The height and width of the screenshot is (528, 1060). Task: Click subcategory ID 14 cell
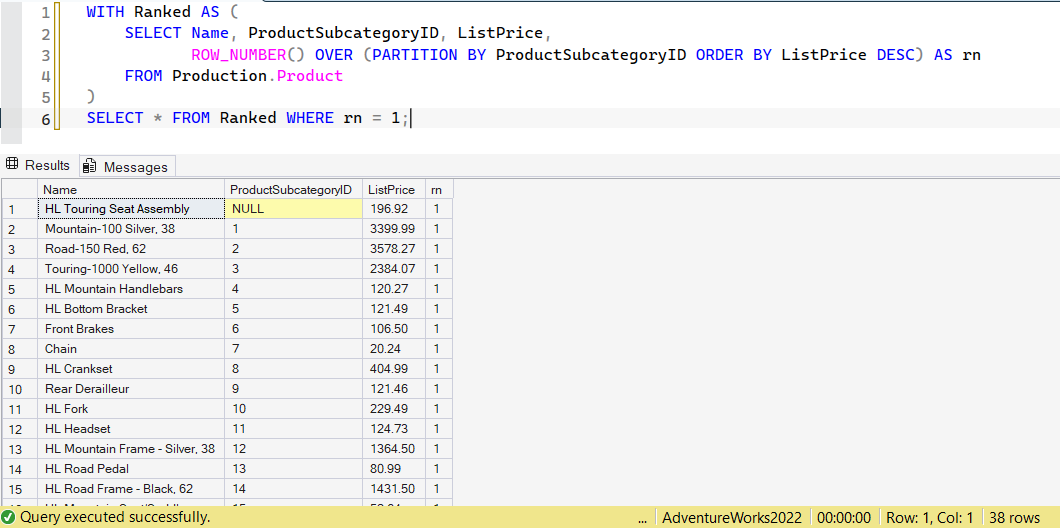click(293, 488)
